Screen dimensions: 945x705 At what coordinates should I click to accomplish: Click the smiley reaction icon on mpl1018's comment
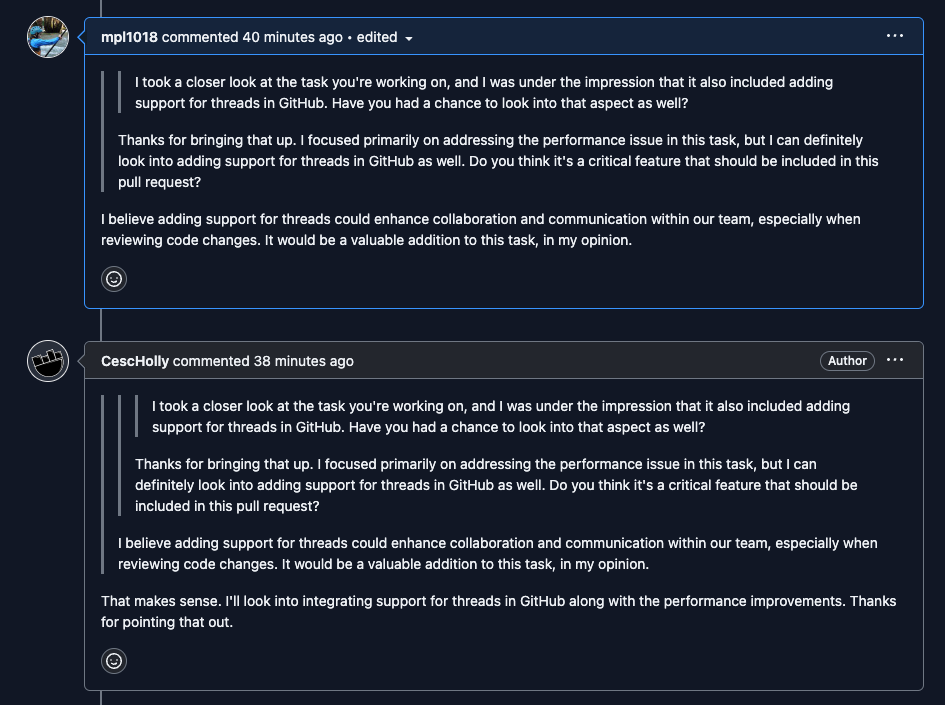pos(113,279)
